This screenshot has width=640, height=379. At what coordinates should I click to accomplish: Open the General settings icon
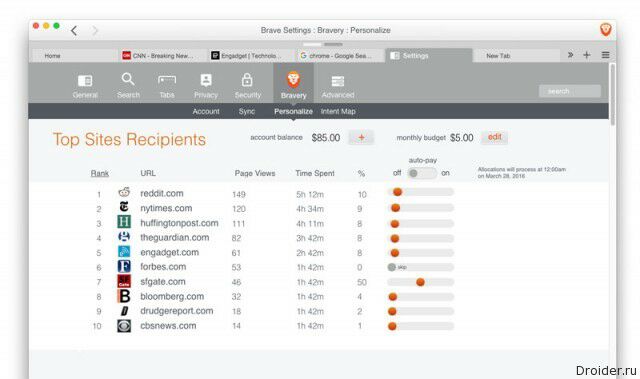coord(85,81)
